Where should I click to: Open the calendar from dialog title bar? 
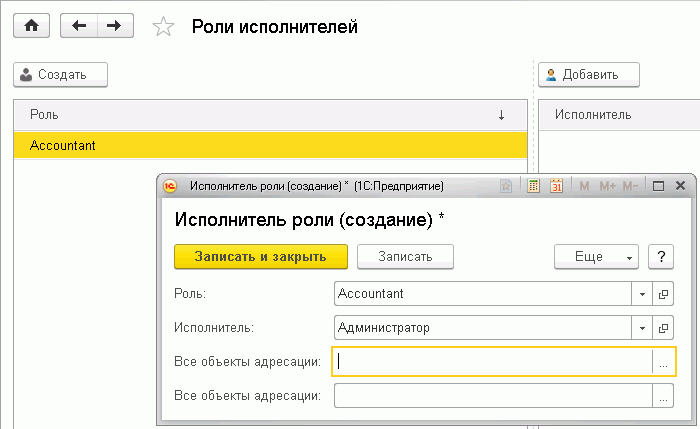pos(557,185)
